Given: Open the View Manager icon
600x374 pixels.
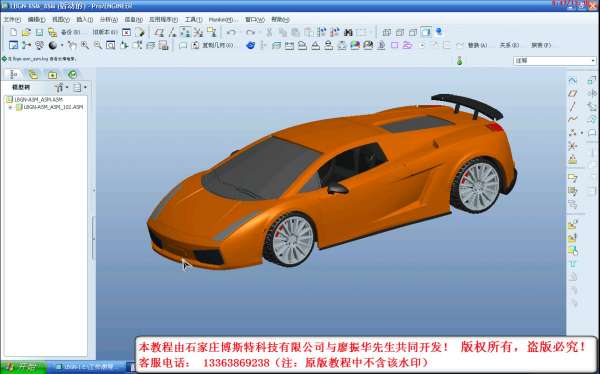Looking at the screenshot, I should click(164, 45).
